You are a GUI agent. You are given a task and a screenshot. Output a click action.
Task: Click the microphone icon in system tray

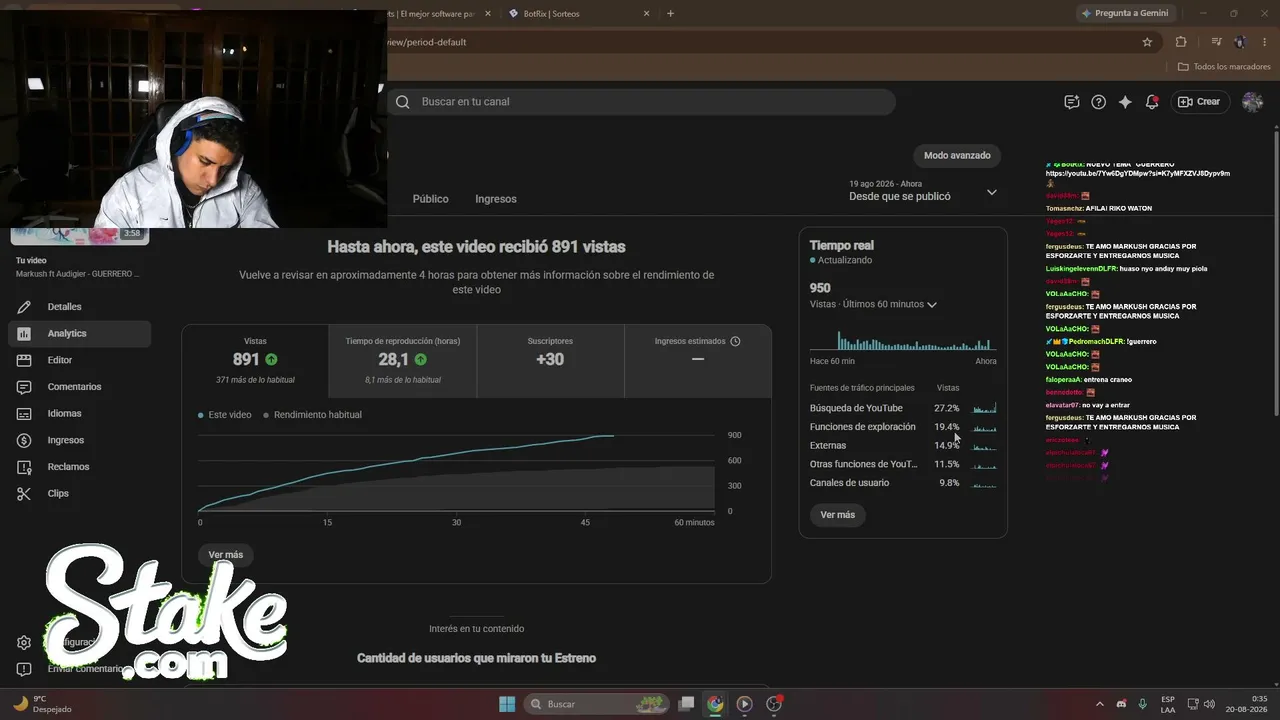click(x=1142, y=704)
